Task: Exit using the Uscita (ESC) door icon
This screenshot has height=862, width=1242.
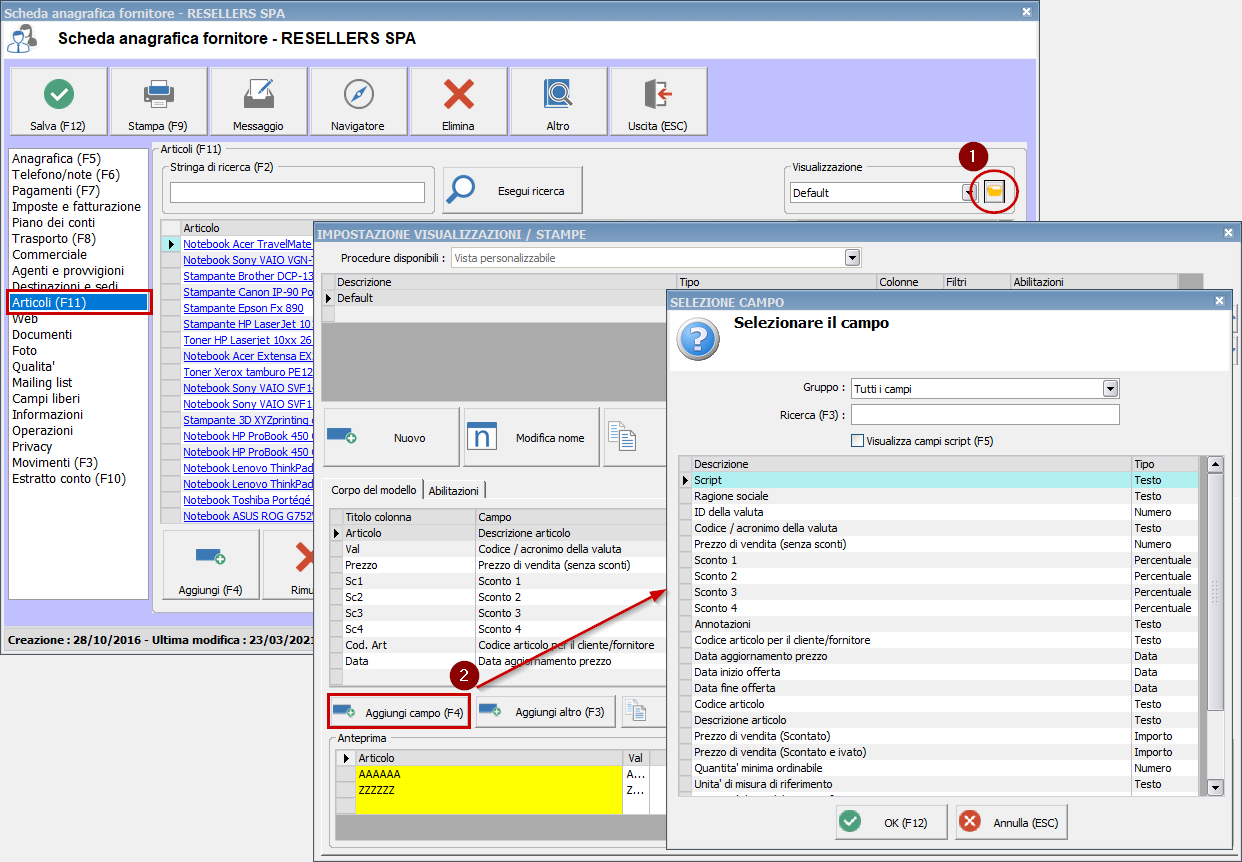Action: click(x=658, y=95)
